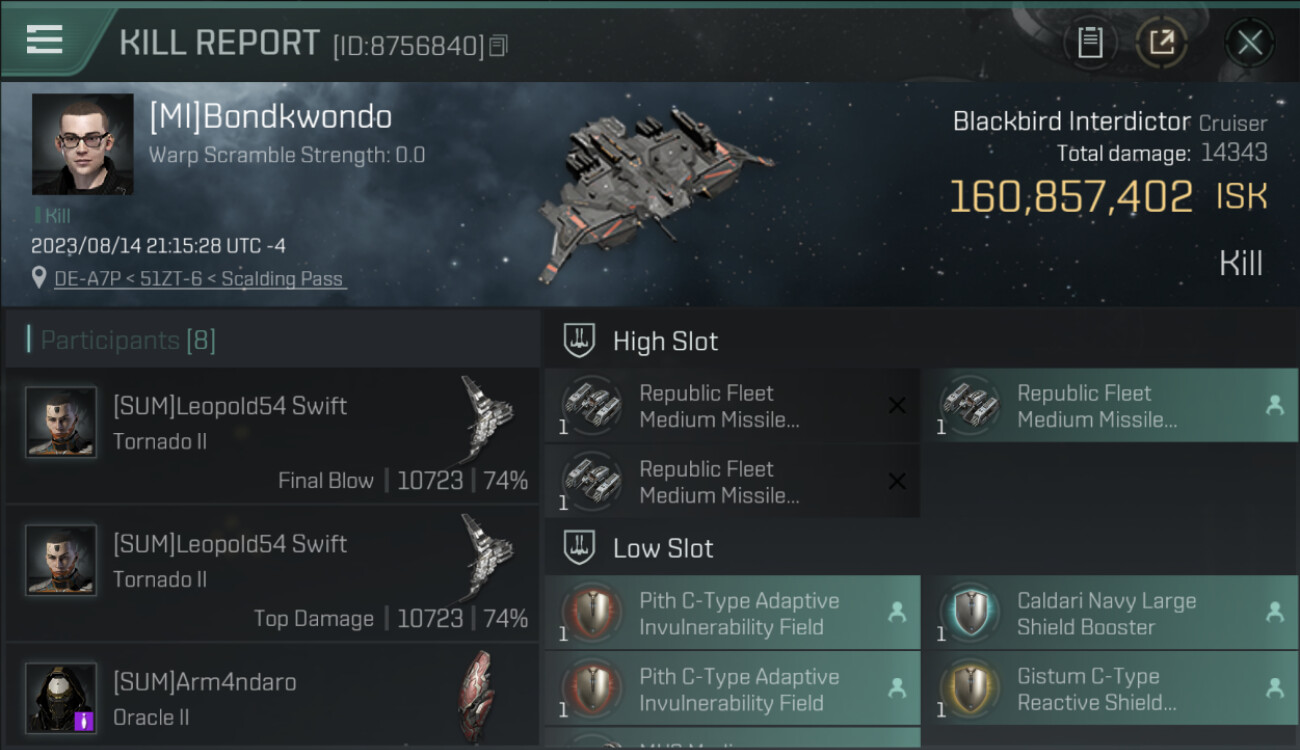
Task: Click the High Slot section icon
Action: click(580, 341)
